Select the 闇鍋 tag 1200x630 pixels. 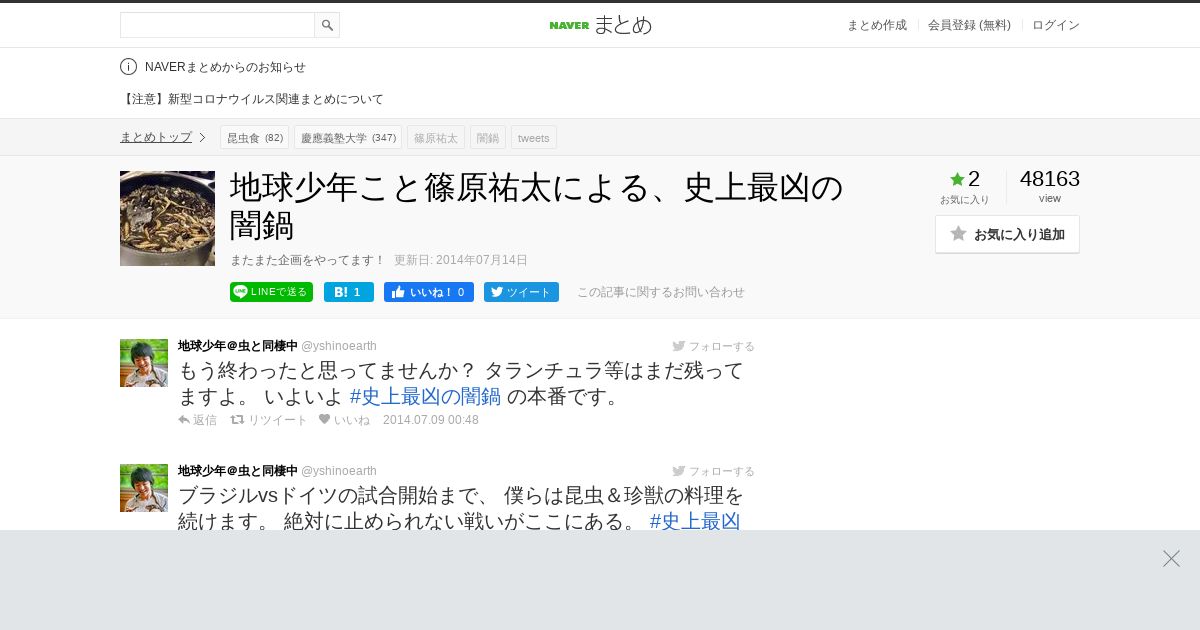pos(488,137)
